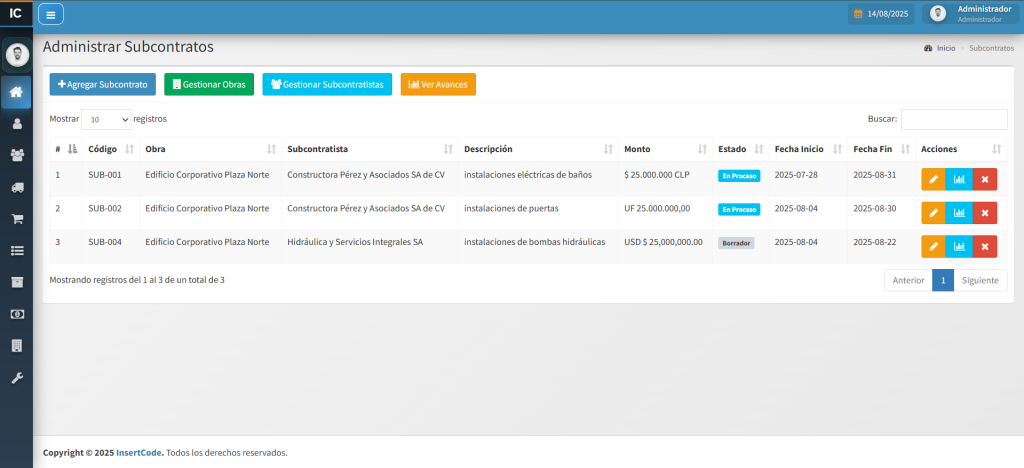Open Gestionar Subcontratistas
Viewport: 1024px width, 468px height.
click(327, 85)
